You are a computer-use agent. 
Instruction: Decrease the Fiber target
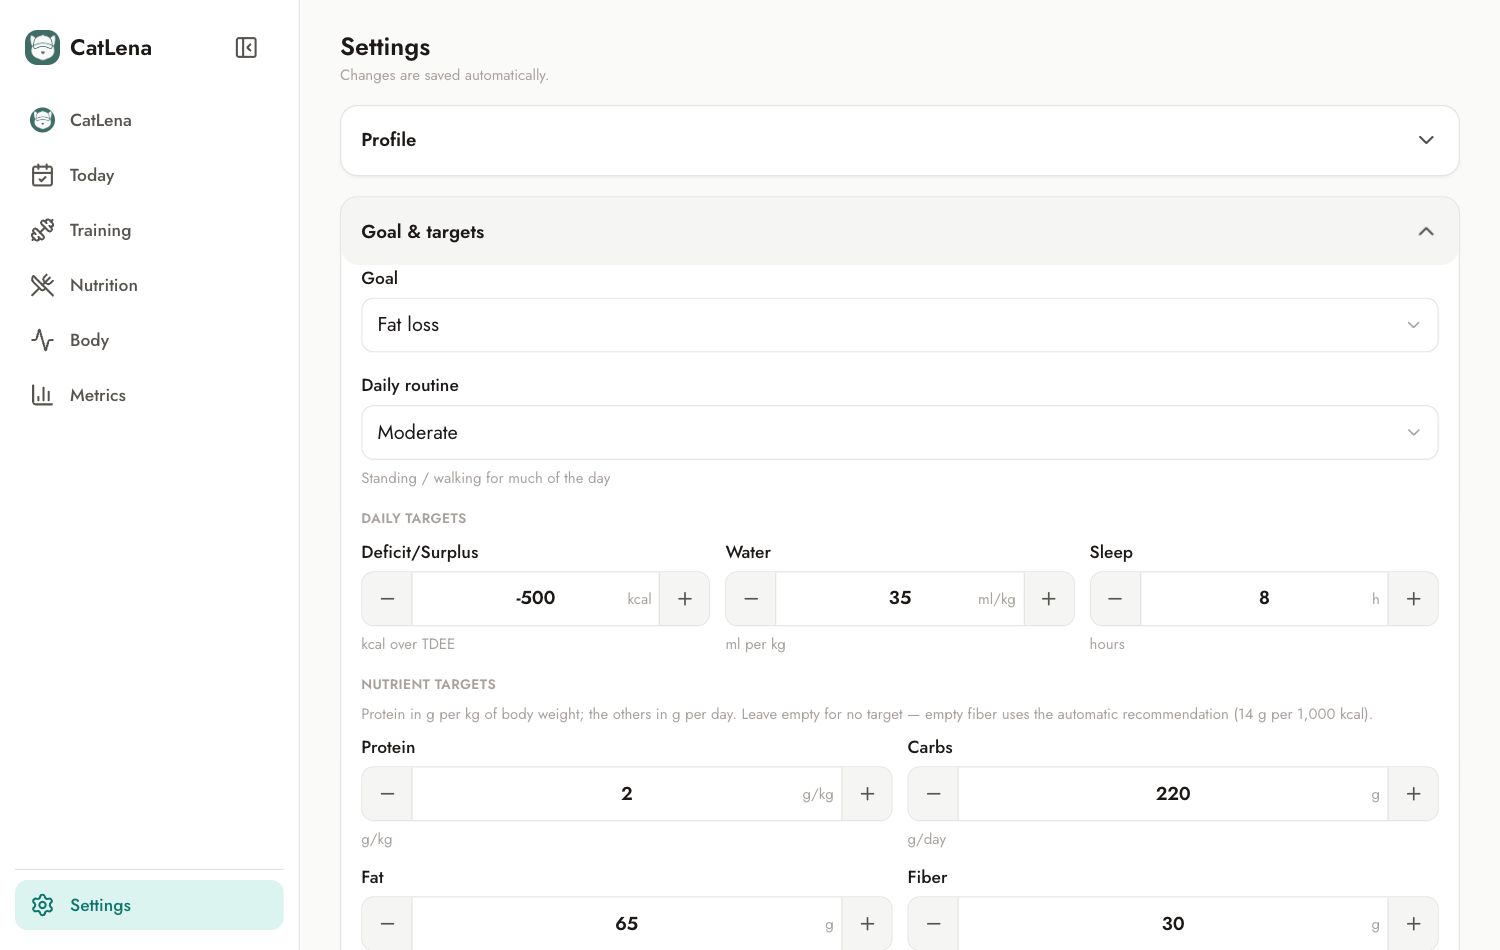[933, 924]
